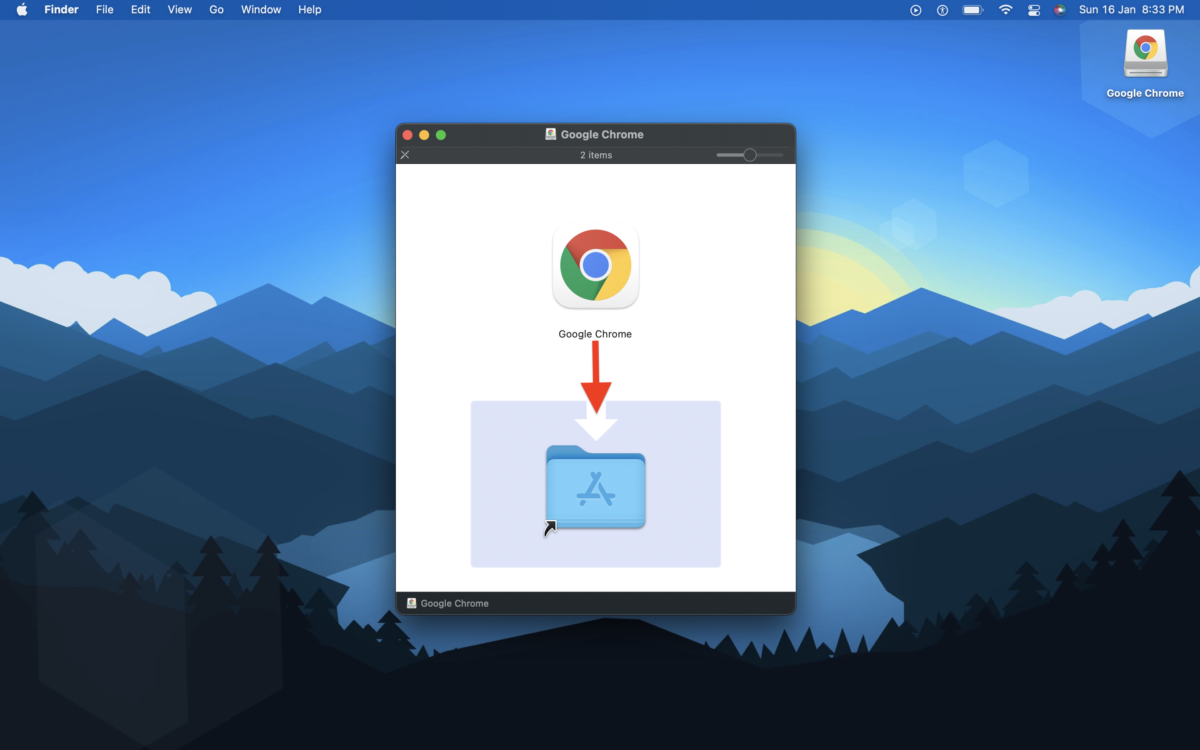Open the Finder Go menu
The image size is (1200, 750).
click(x=216, y=10)
